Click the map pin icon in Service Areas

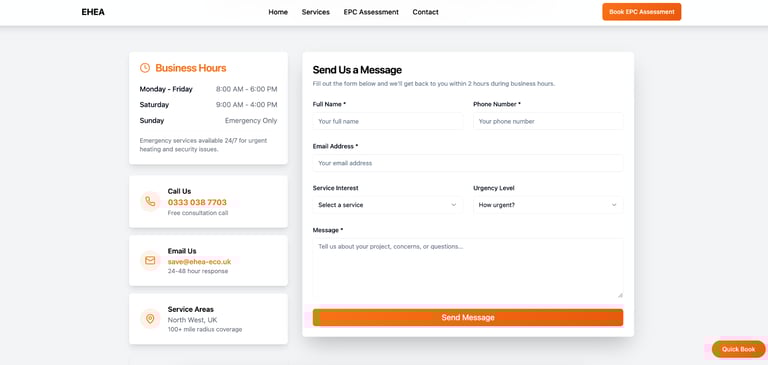click(x=150, y=319)
